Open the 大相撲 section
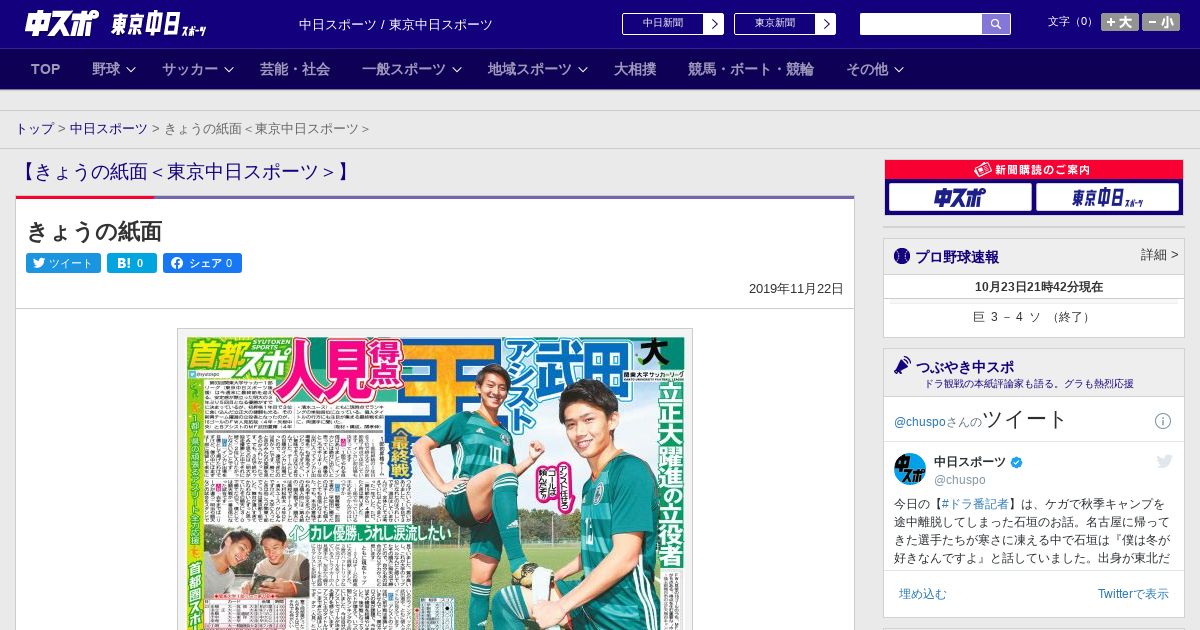Screen dimensions: 1200x630 635,69
